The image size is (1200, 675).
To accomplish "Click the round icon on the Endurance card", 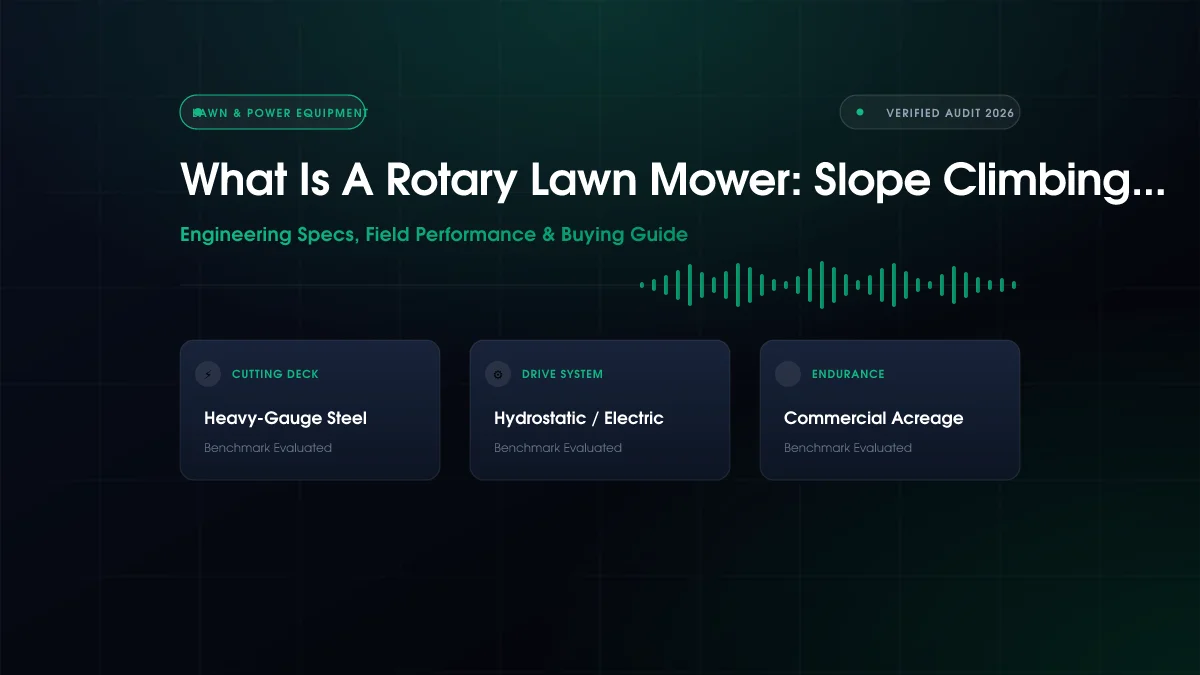I will click(788, 374).
